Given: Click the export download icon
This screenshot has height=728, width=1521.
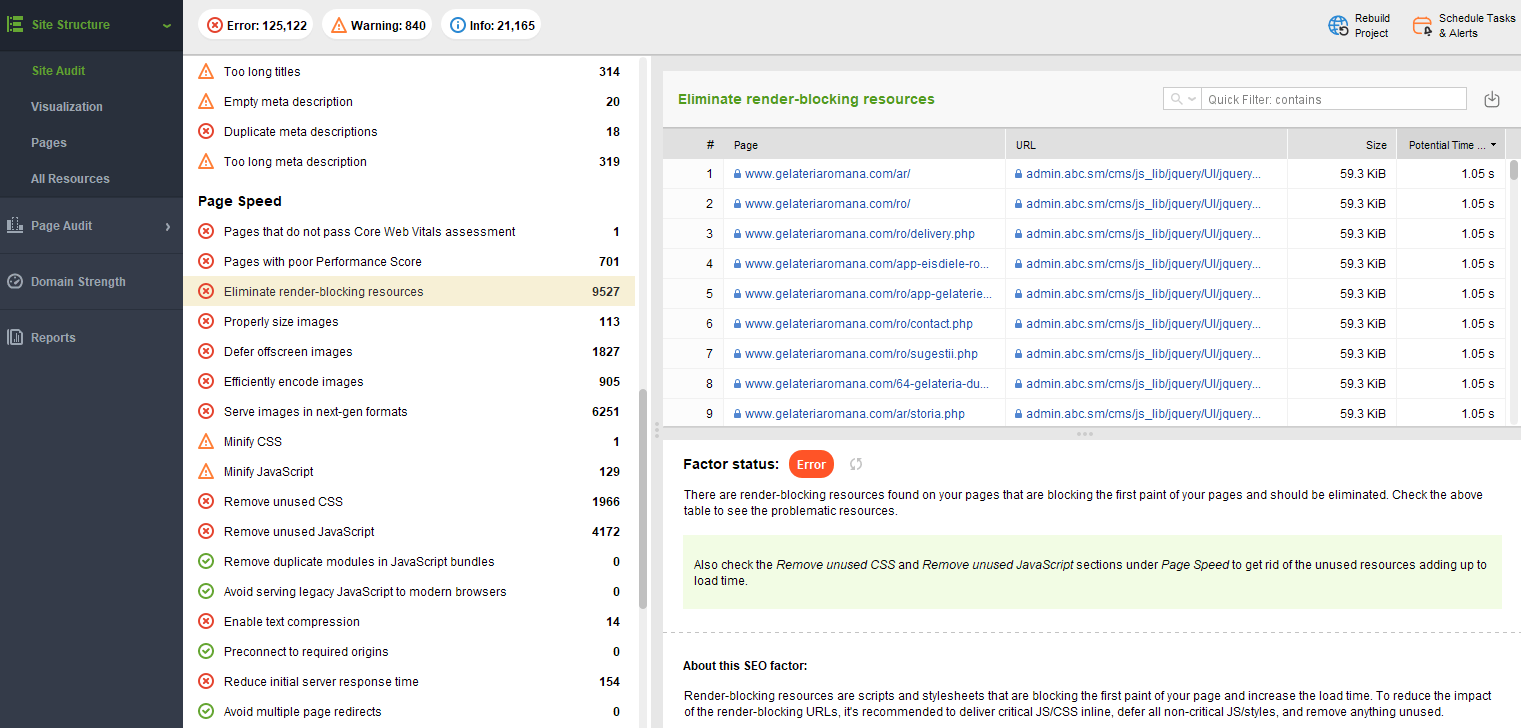Looking at the screenshot, I should point(1491,99).
